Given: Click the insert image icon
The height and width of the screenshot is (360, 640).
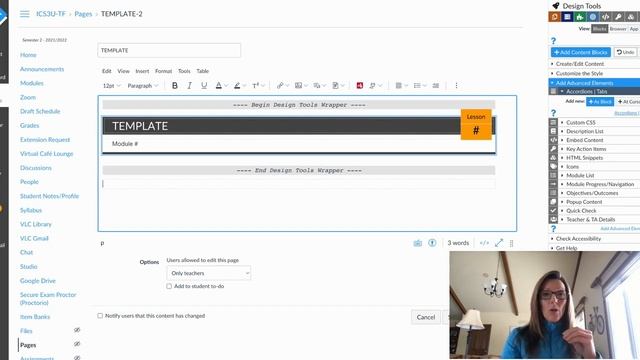Looking at the screenshot, I should pos(298,86).
